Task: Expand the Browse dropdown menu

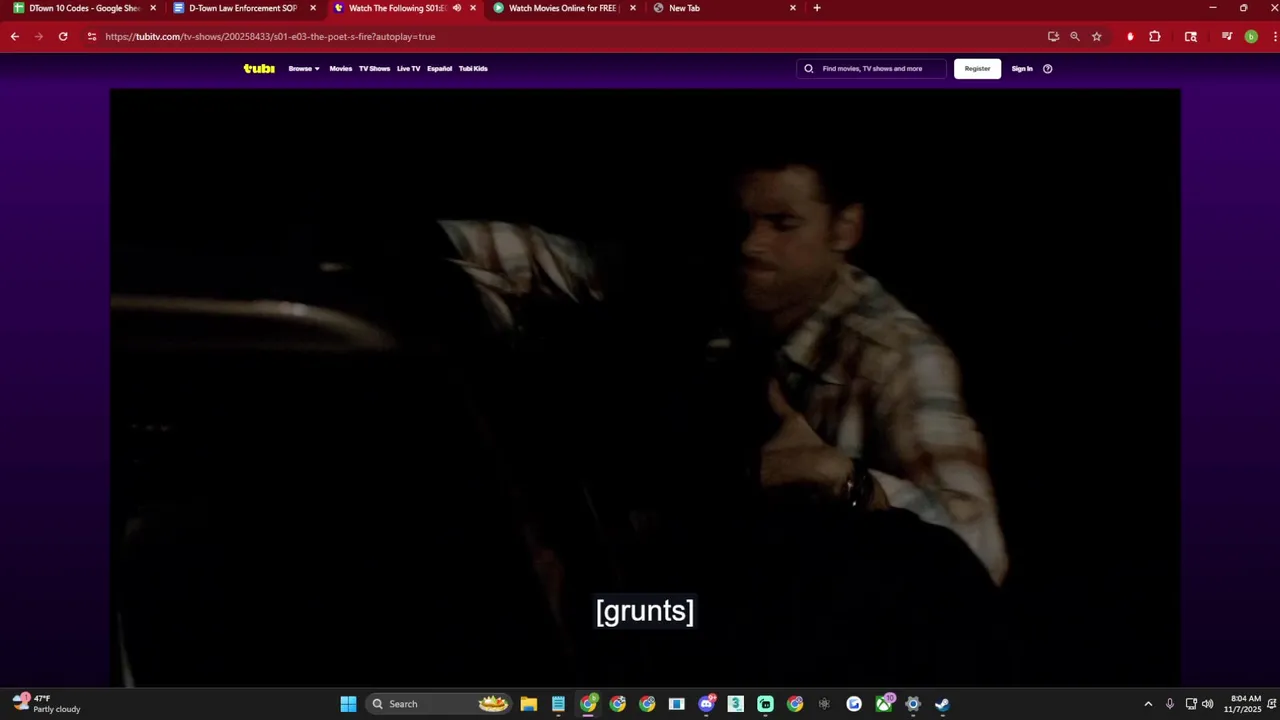Action: coord(304,69)
